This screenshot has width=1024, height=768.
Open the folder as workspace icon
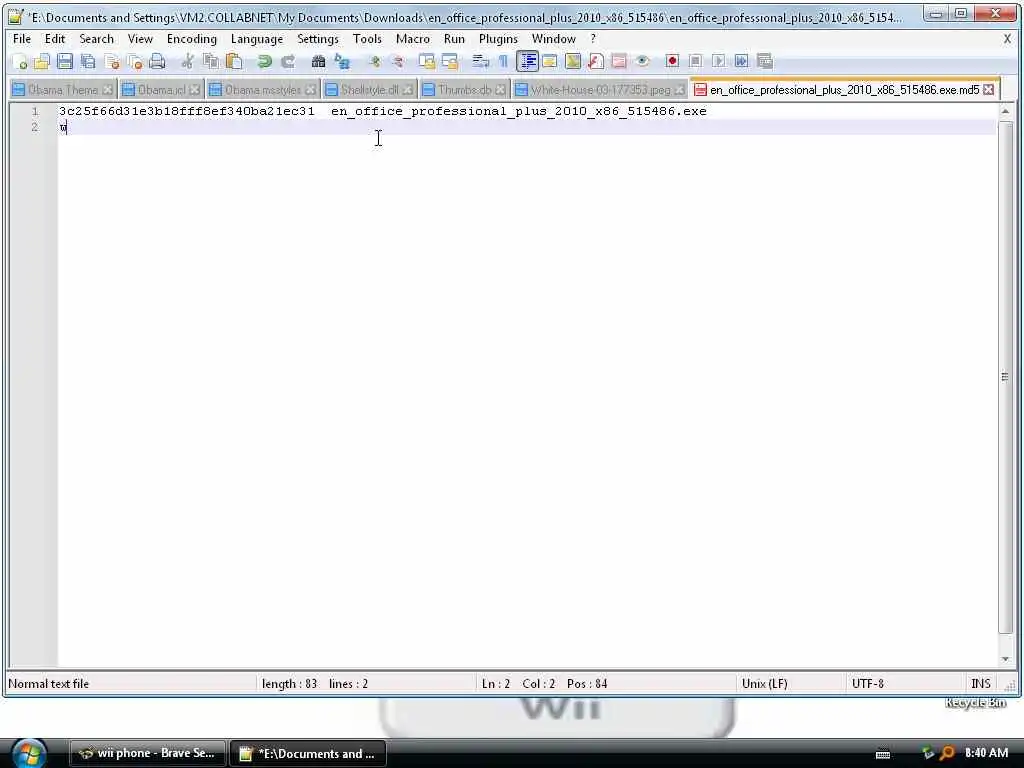click(619, 61)
